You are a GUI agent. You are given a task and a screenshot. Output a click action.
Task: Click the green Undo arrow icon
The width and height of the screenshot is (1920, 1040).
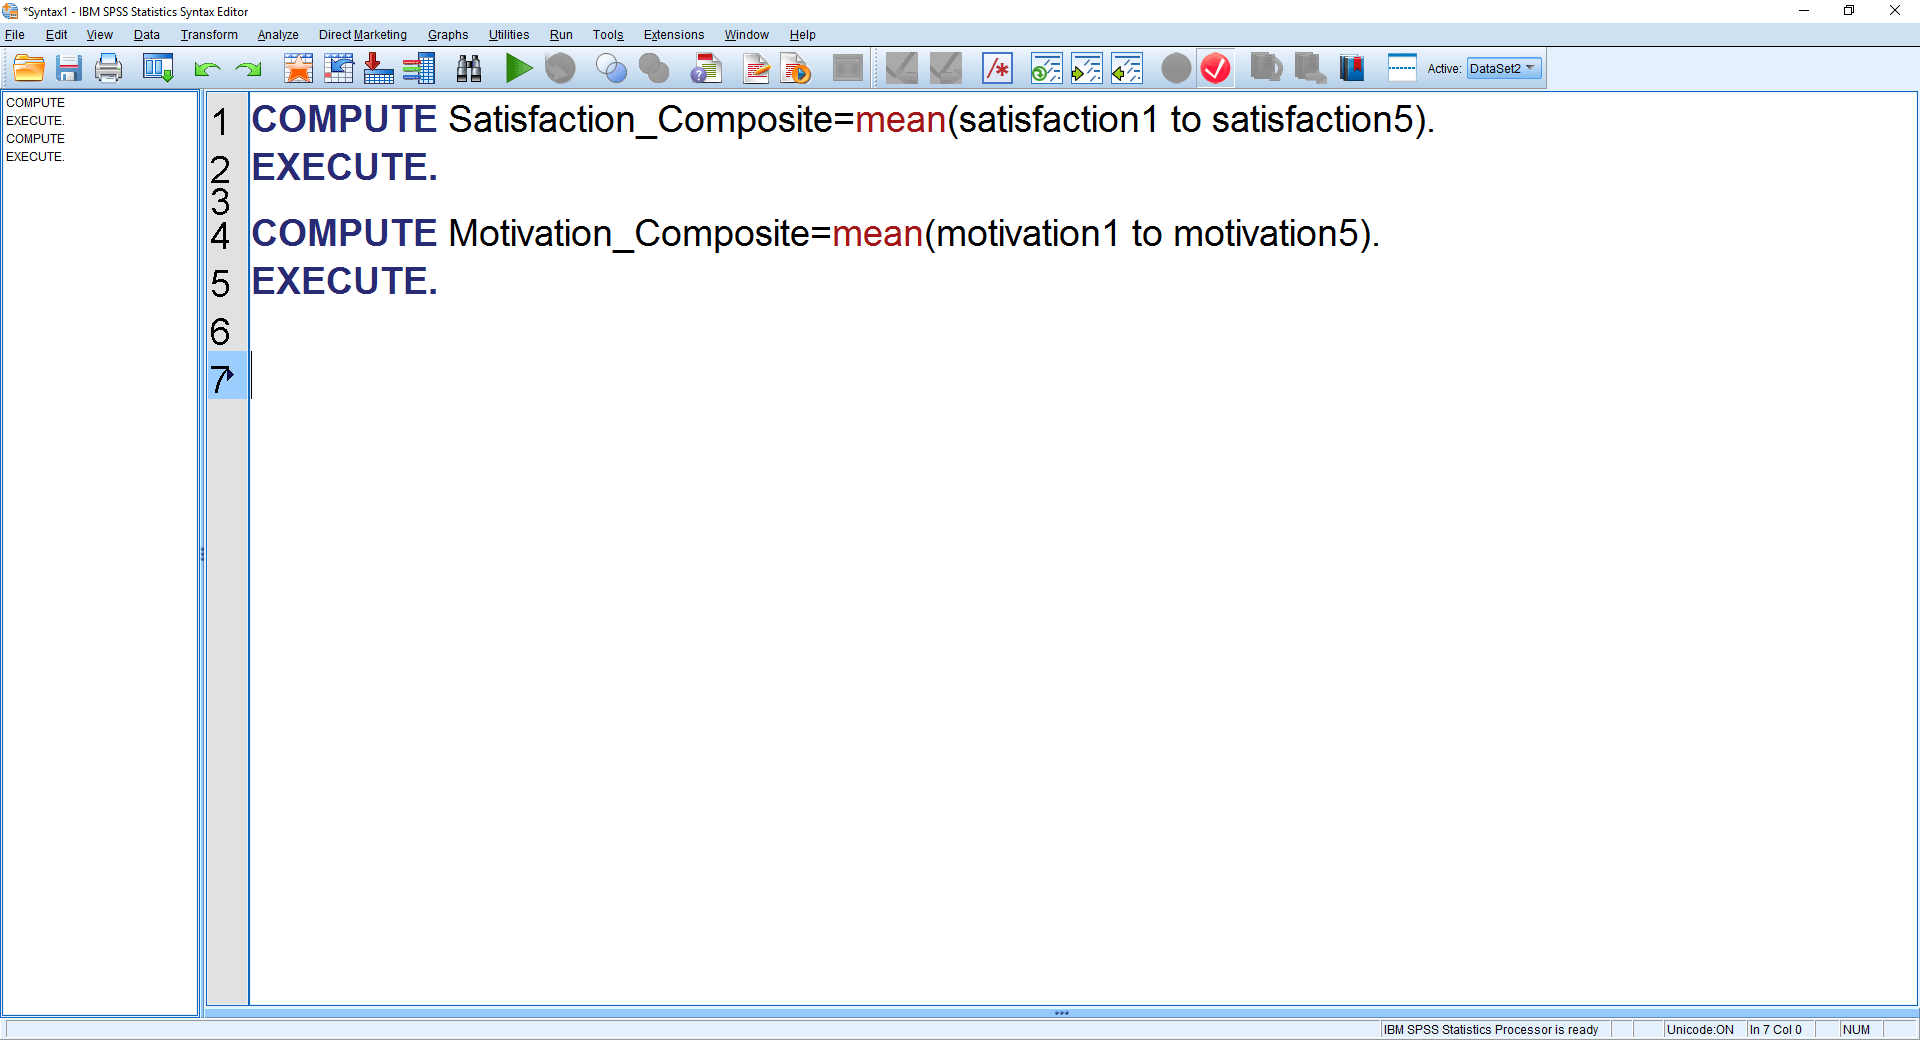click(x=207, y=68)
